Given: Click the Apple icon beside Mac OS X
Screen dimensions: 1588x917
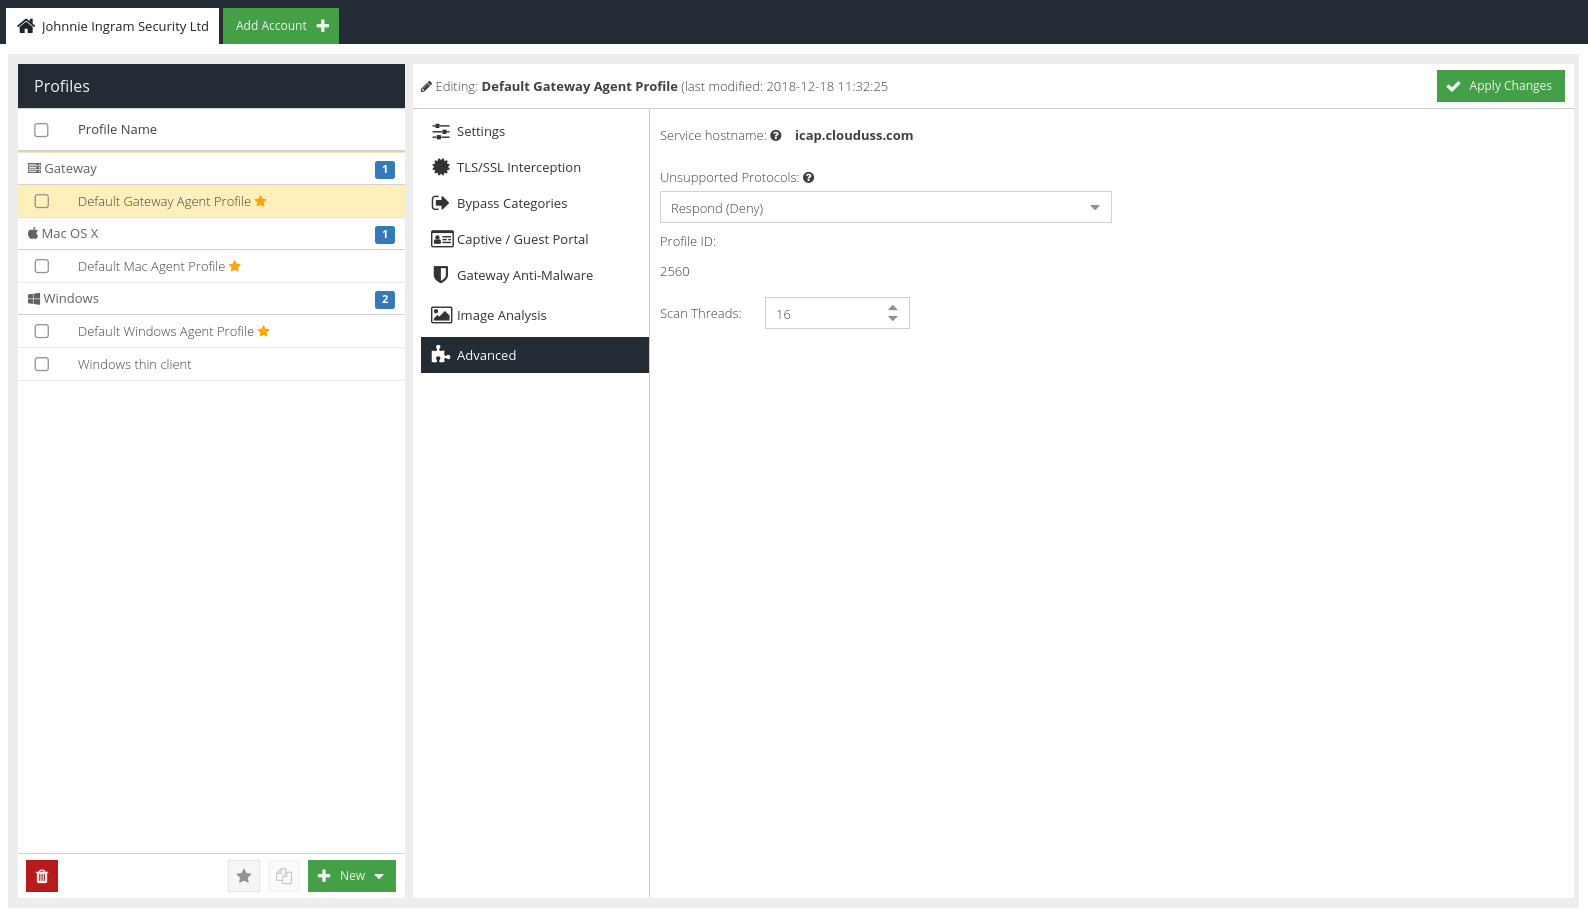Looking at the screenshot, I should pos(33,233).
